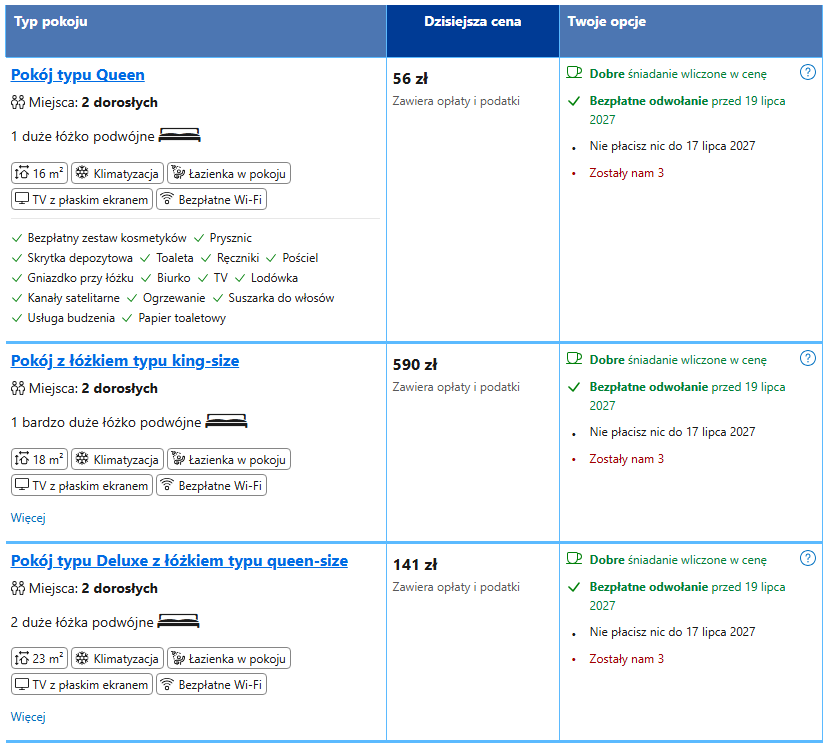Click the help icon in Pokój typu Queen row
This screenshot has width=823, height=743.
[x=807, y=72]
